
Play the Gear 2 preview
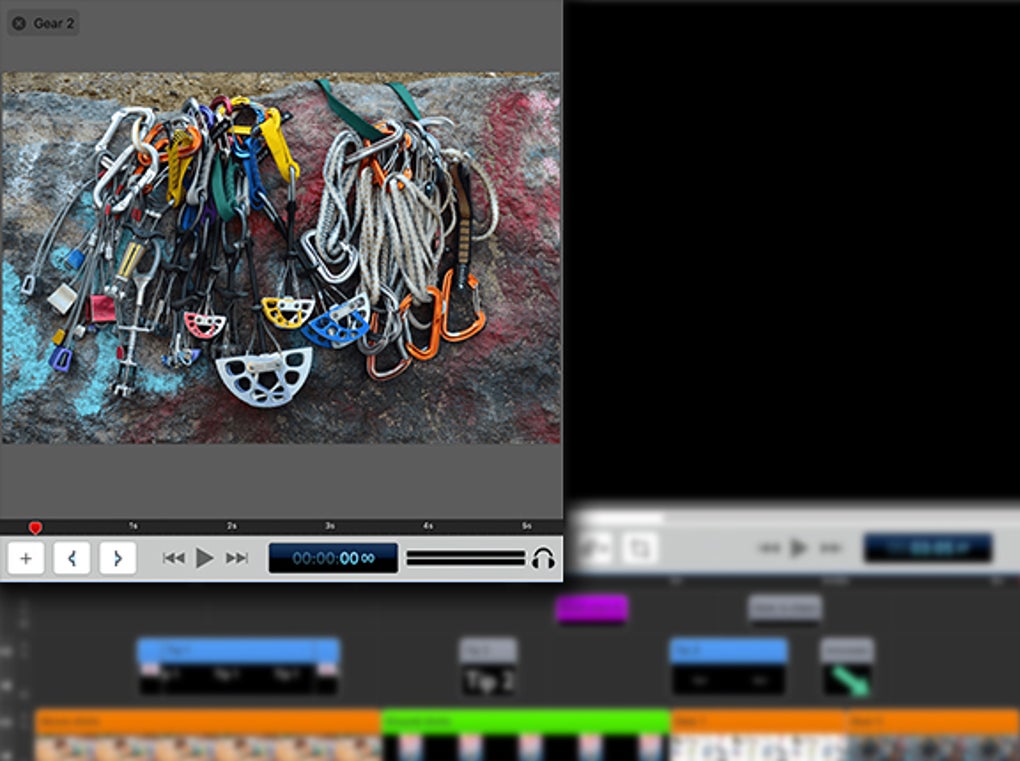pos(204,558)
